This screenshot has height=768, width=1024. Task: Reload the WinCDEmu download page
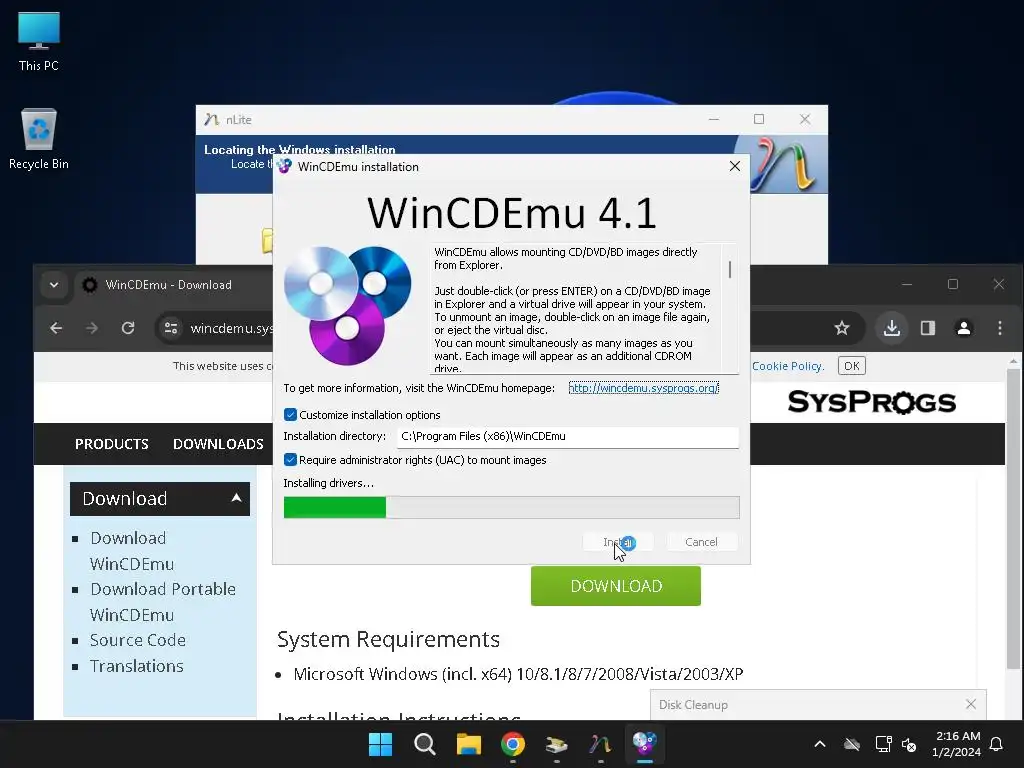(x=128, y=328)
